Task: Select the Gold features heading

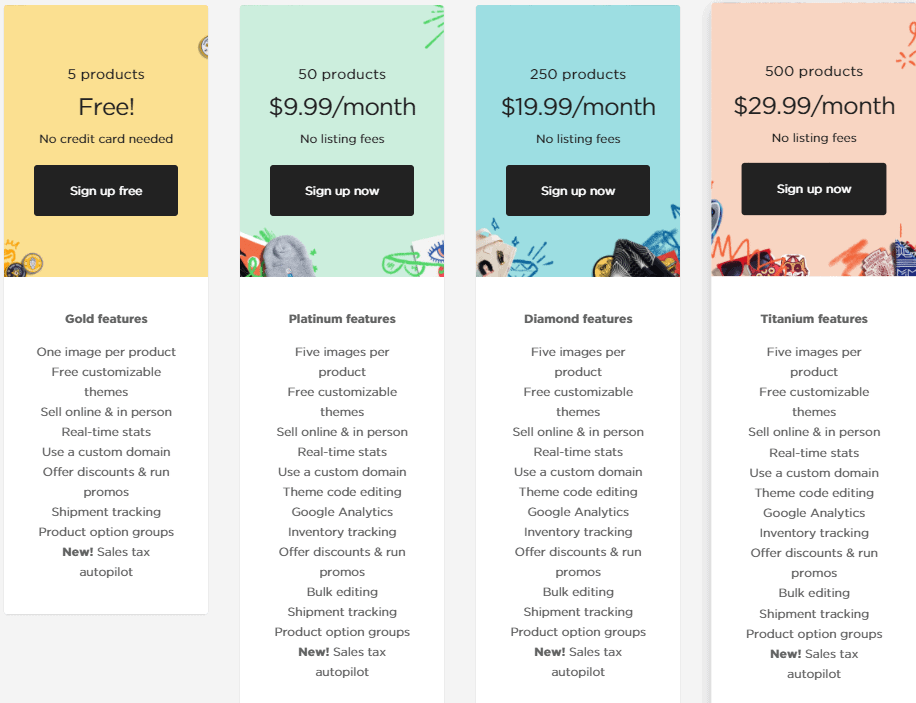Action: [106, 319]
